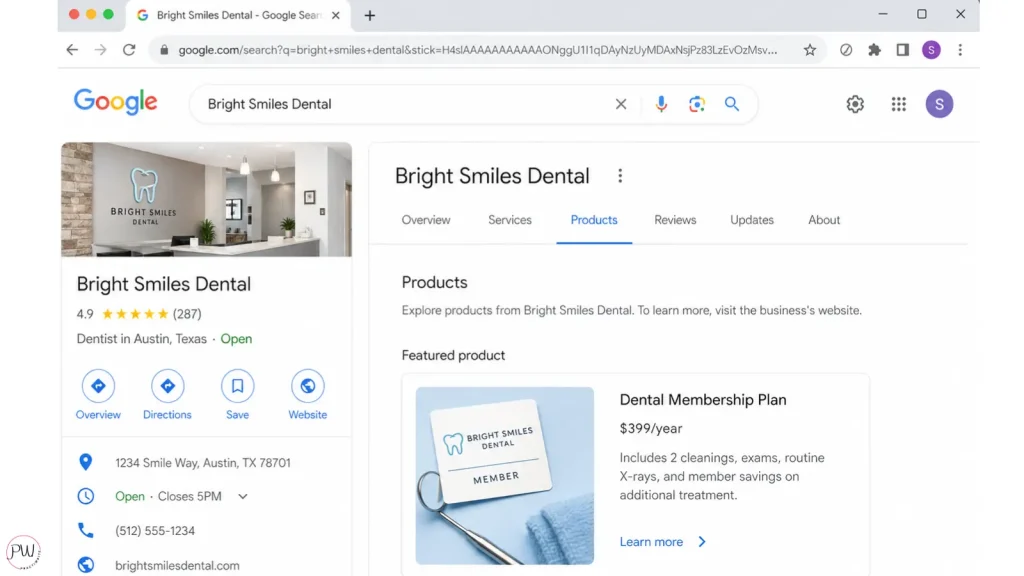The height and width of the screenshot is (576, 1024).
Task: Reload the page using refresh button
Action: tap(129, 50)
